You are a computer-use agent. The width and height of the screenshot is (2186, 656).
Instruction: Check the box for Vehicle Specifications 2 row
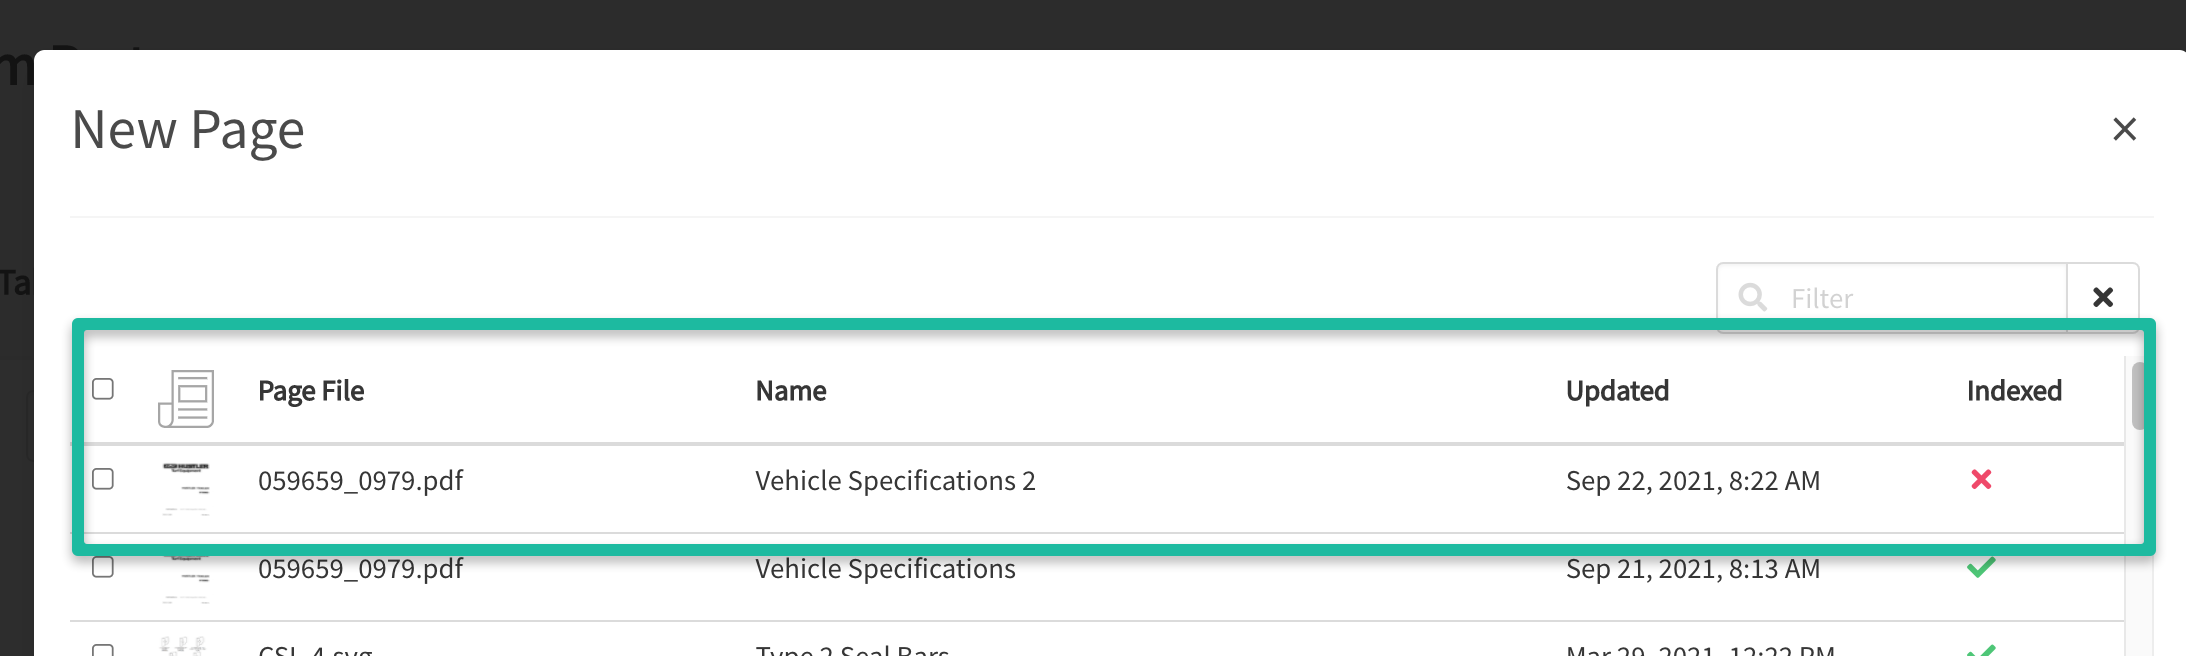[x=103, y=479]
